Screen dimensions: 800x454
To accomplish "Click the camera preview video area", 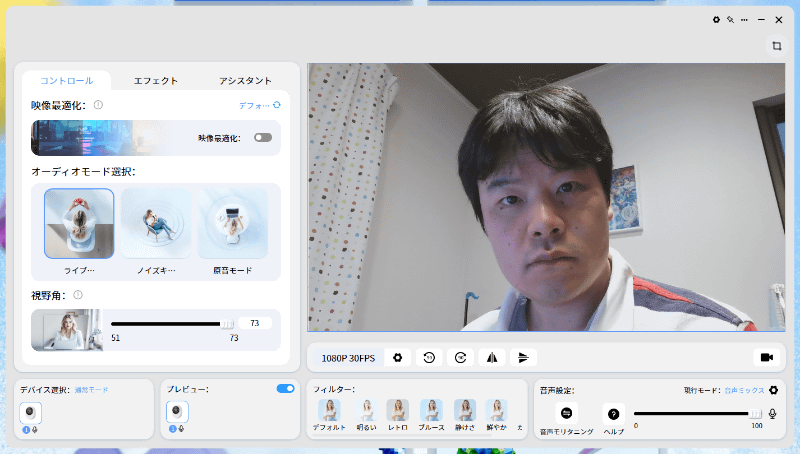I will [x=546, y=197].
